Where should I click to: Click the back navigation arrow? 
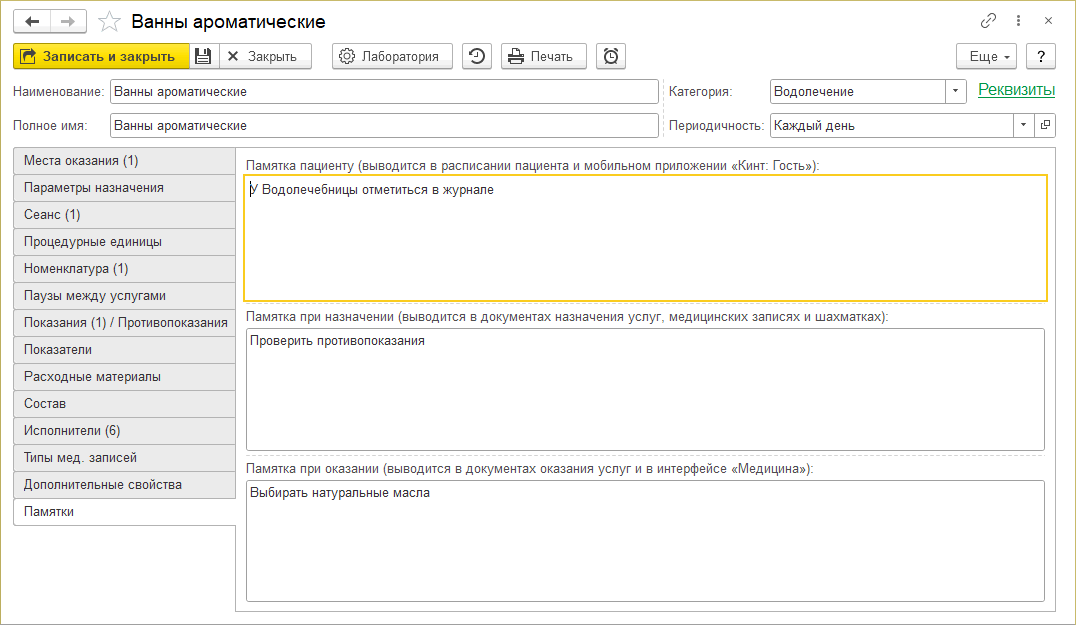32,21
